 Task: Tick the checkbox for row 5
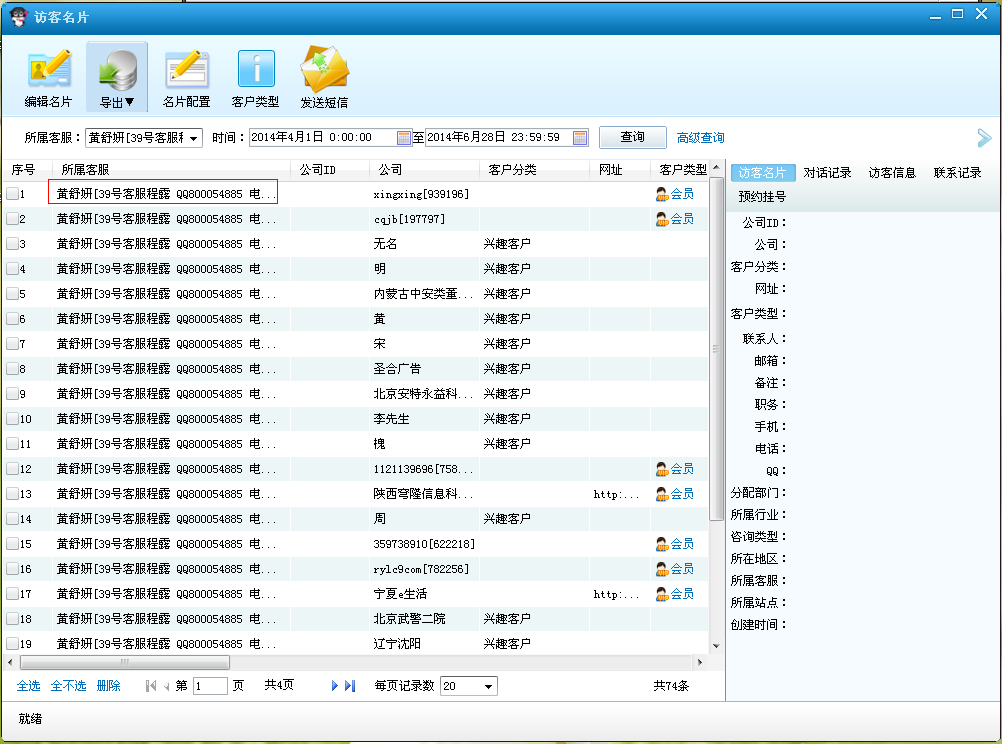click(x=12, y=294)
